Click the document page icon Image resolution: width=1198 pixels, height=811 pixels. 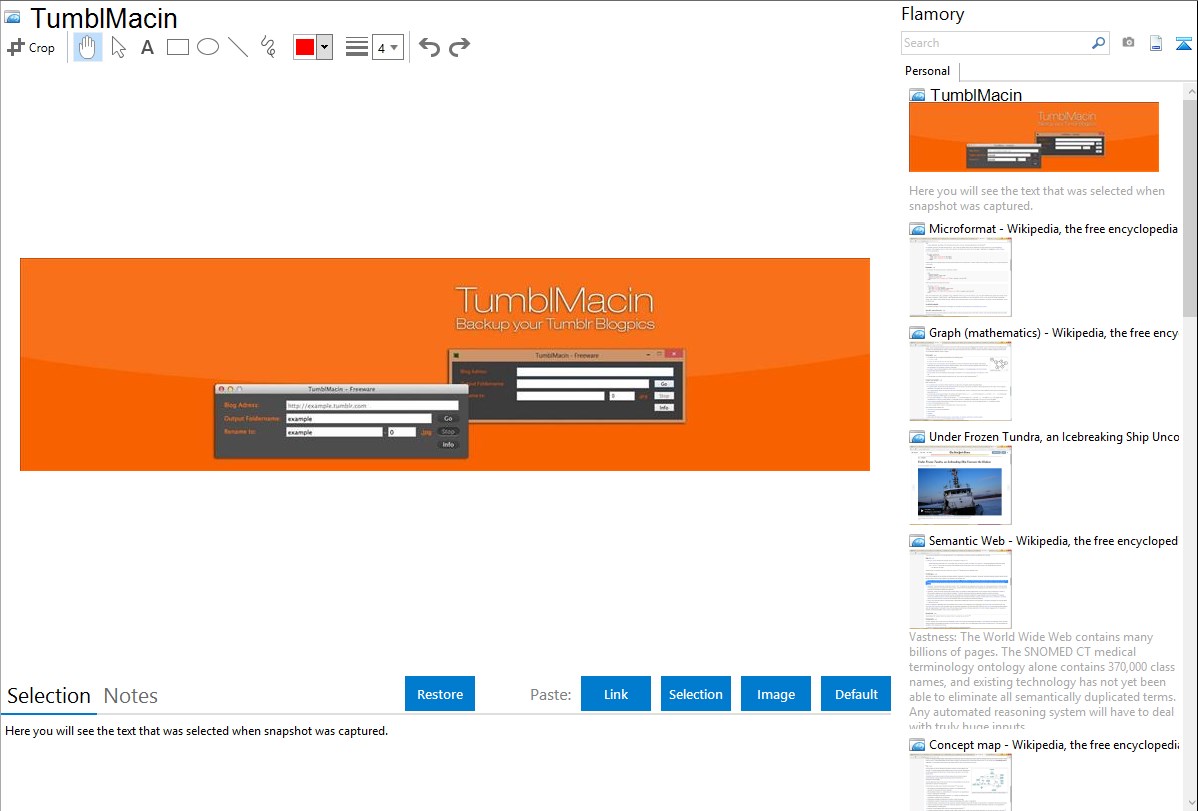point(1156,43)
